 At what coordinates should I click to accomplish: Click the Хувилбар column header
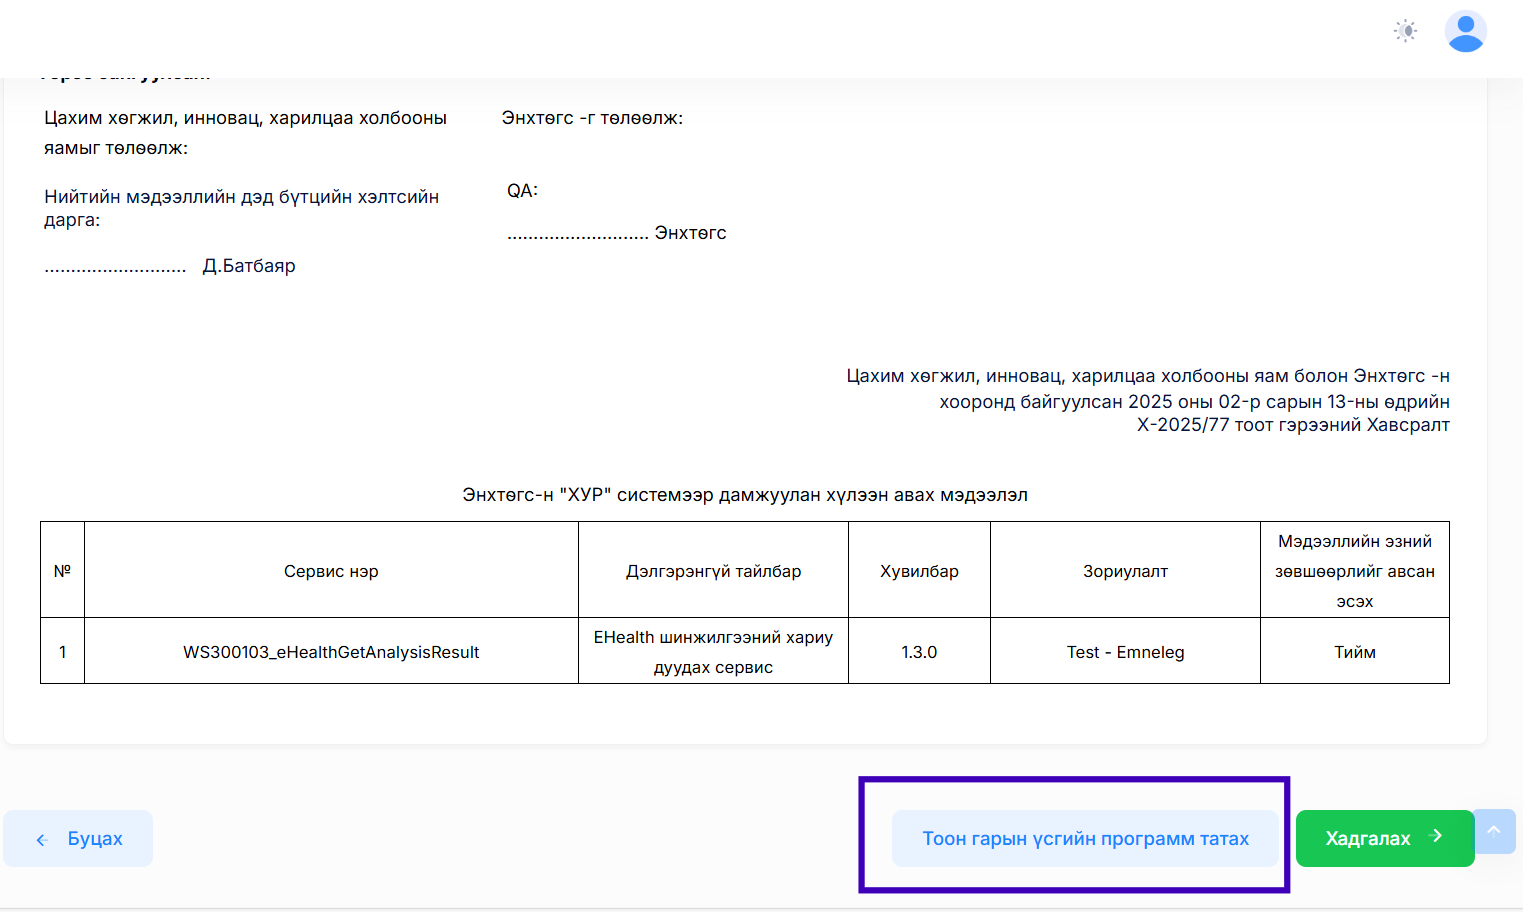(x=919, y=571)
